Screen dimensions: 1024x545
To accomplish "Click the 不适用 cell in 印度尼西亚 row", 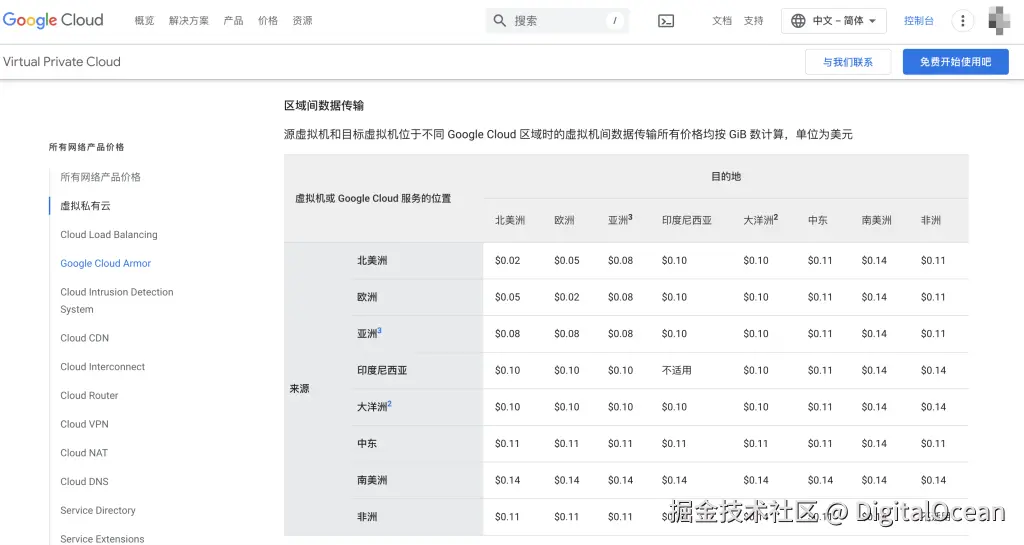I will (677, 370).
